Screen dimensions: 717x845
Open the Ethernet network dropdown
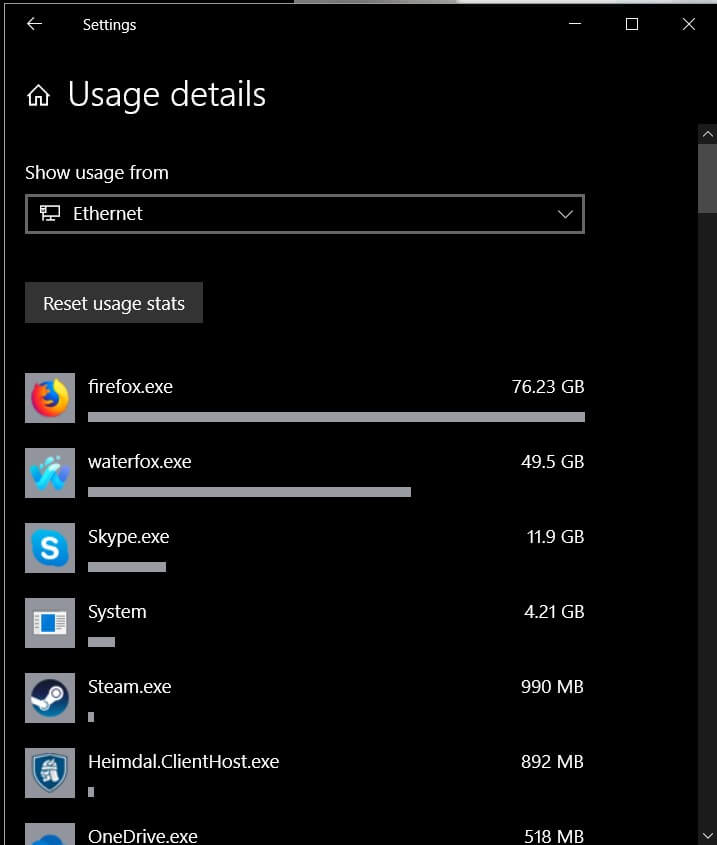tap(305, 214)
